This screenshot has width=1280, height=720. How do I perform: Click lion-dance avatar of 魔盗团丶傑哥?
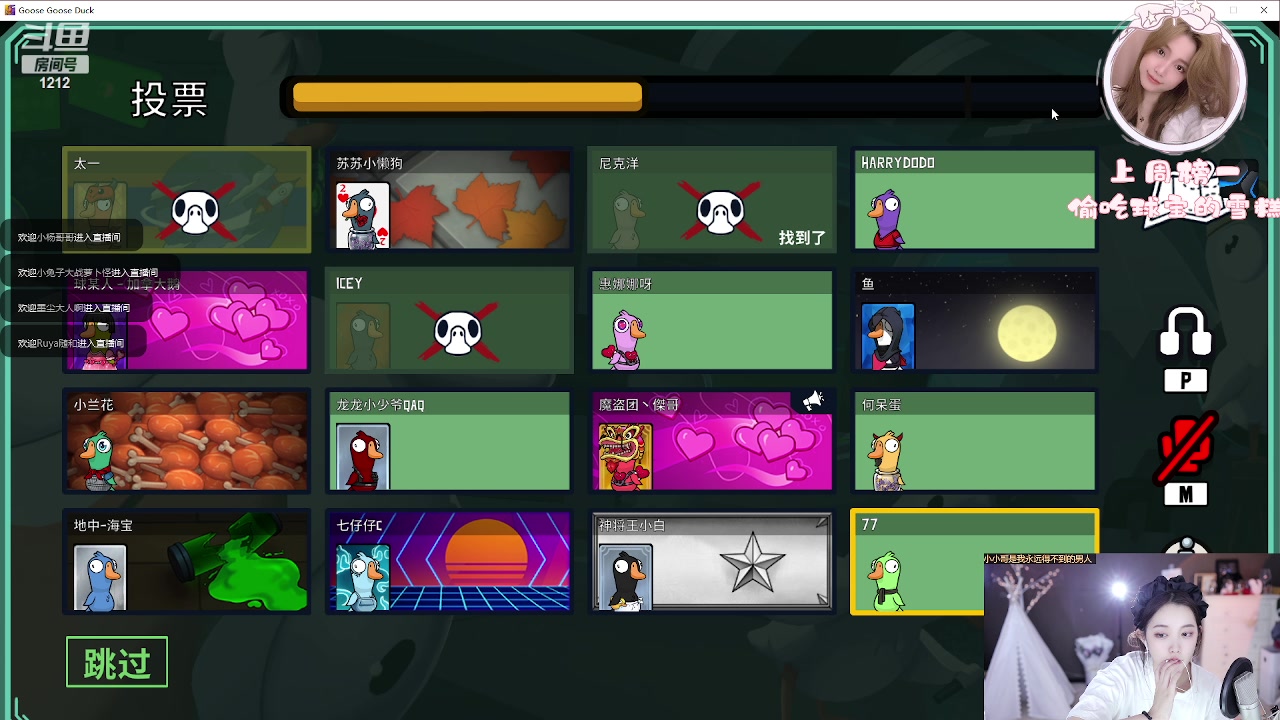(625, 457)
